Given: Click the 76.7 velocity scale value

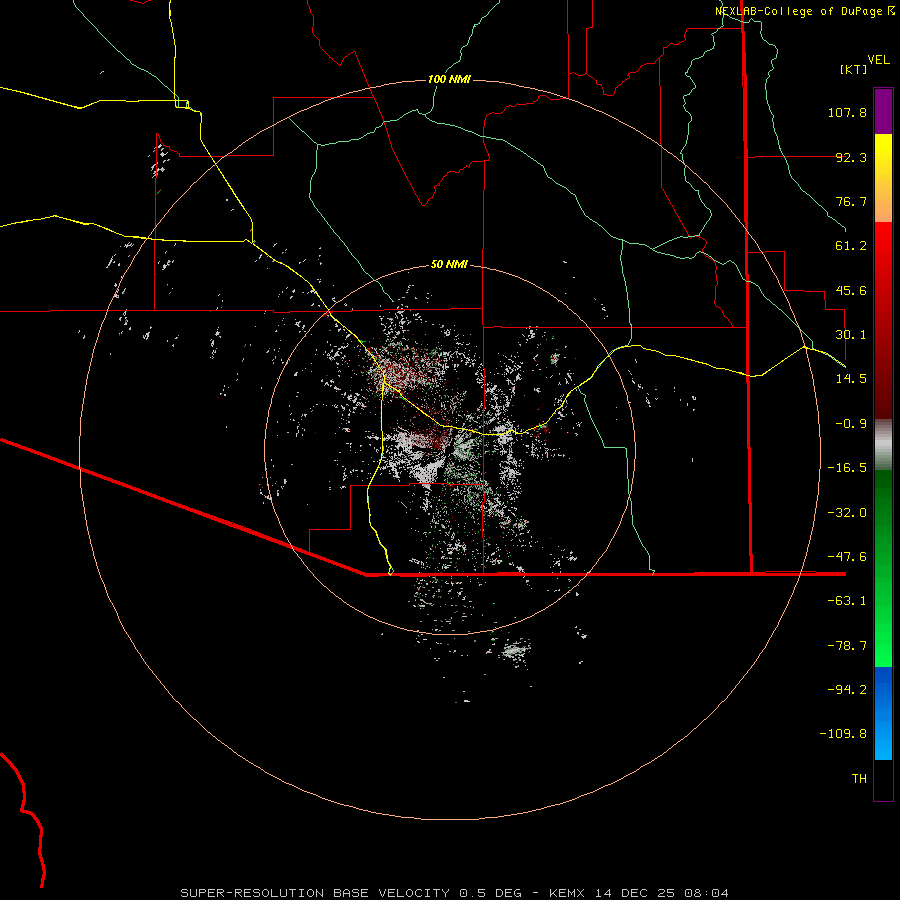Looking at the screenshot, I should pyautogui.click(x=851, y=201).
